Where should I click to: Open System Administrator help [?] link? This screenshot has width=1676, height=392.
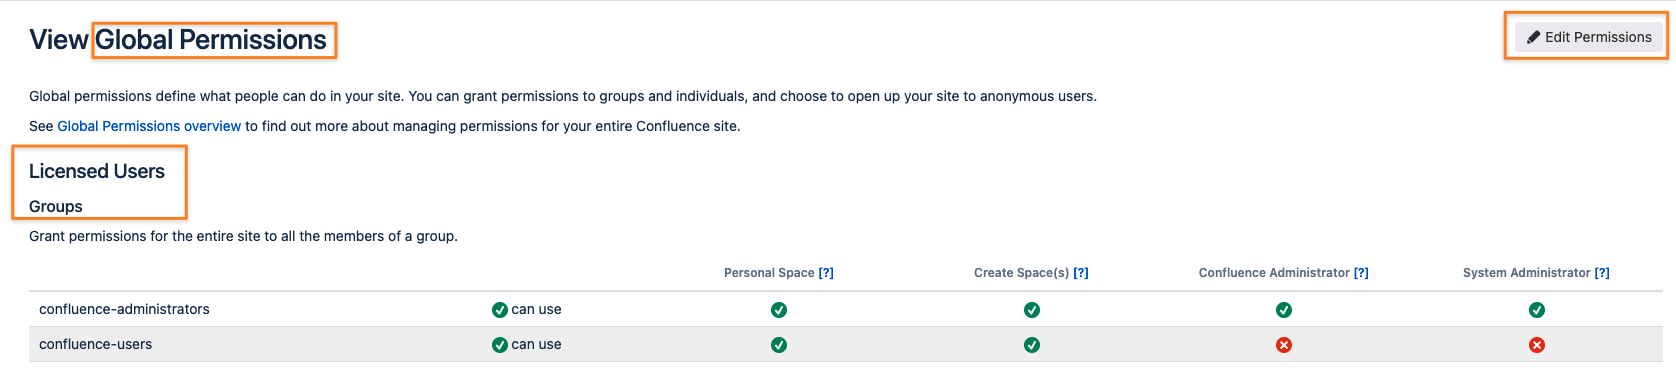click(x=1602, y=273)
